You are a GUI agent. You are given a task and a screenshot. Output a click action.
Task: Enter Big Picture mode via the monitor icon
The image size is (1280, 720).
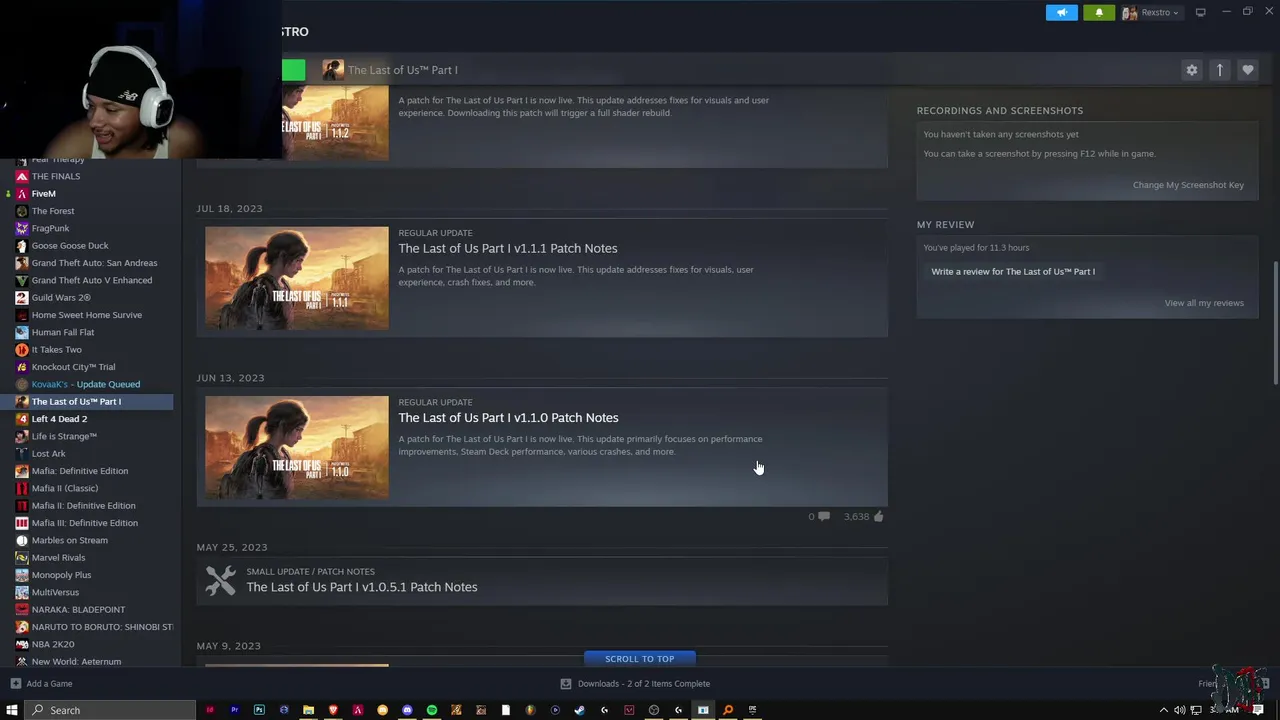pyautogui.click(x=1200, y=12)
